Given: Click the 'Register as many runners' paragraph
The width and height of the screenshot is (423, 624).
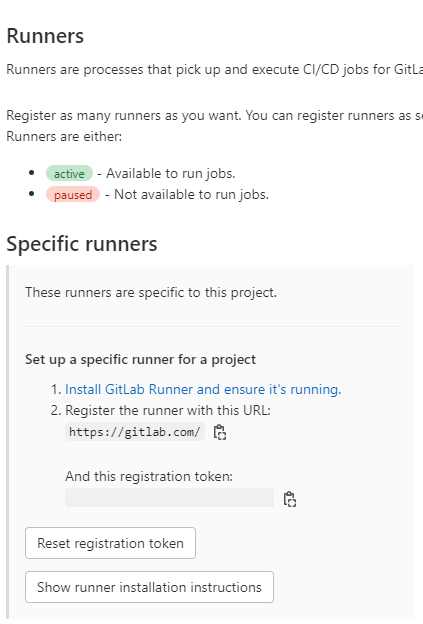Looking at the screenshot, I should [x=214, y=115].
